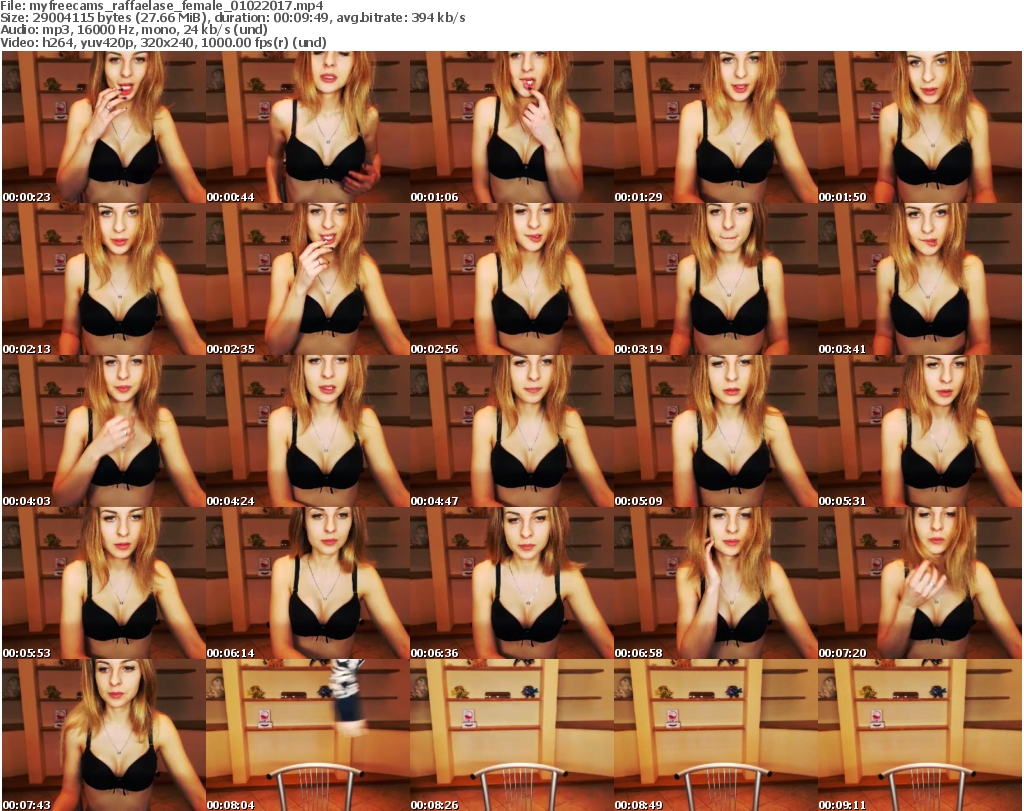The image size is (1024, 811).
Task: Select the frame stamped 00:06:58
Action: click(x=716, y=583)
